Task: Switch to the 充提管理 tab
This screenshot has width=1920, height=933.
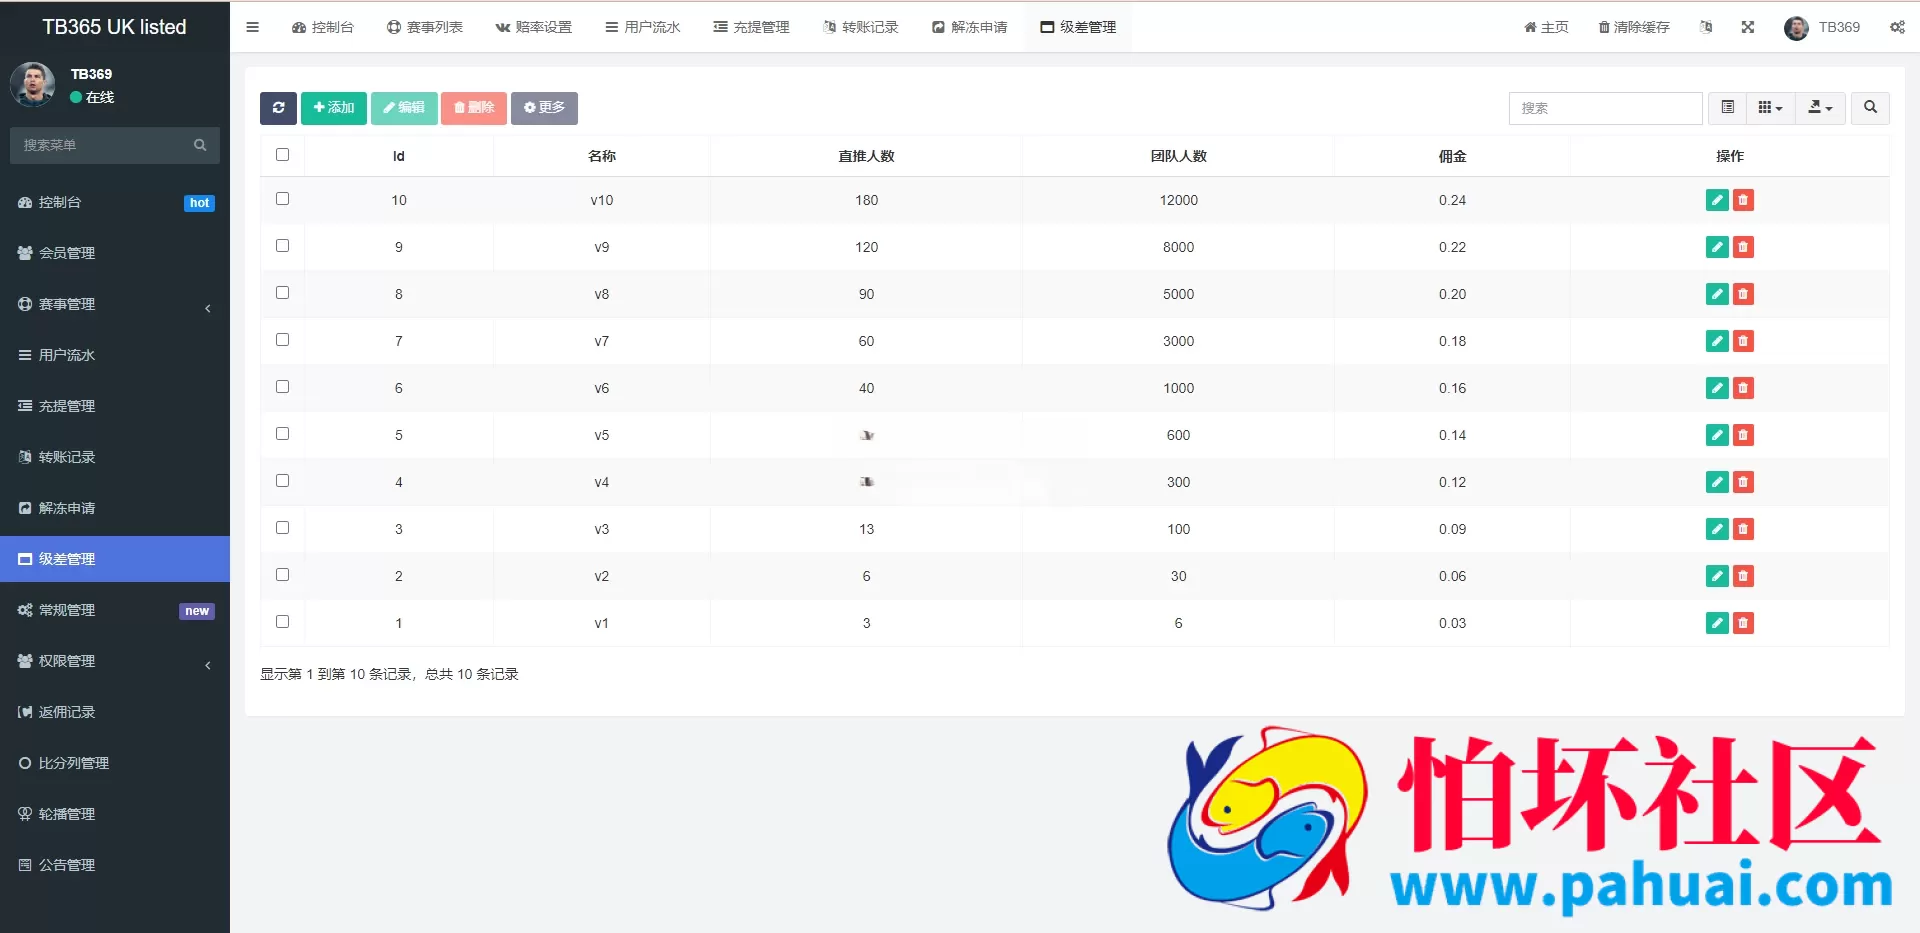Action: (x=752, y=27)
